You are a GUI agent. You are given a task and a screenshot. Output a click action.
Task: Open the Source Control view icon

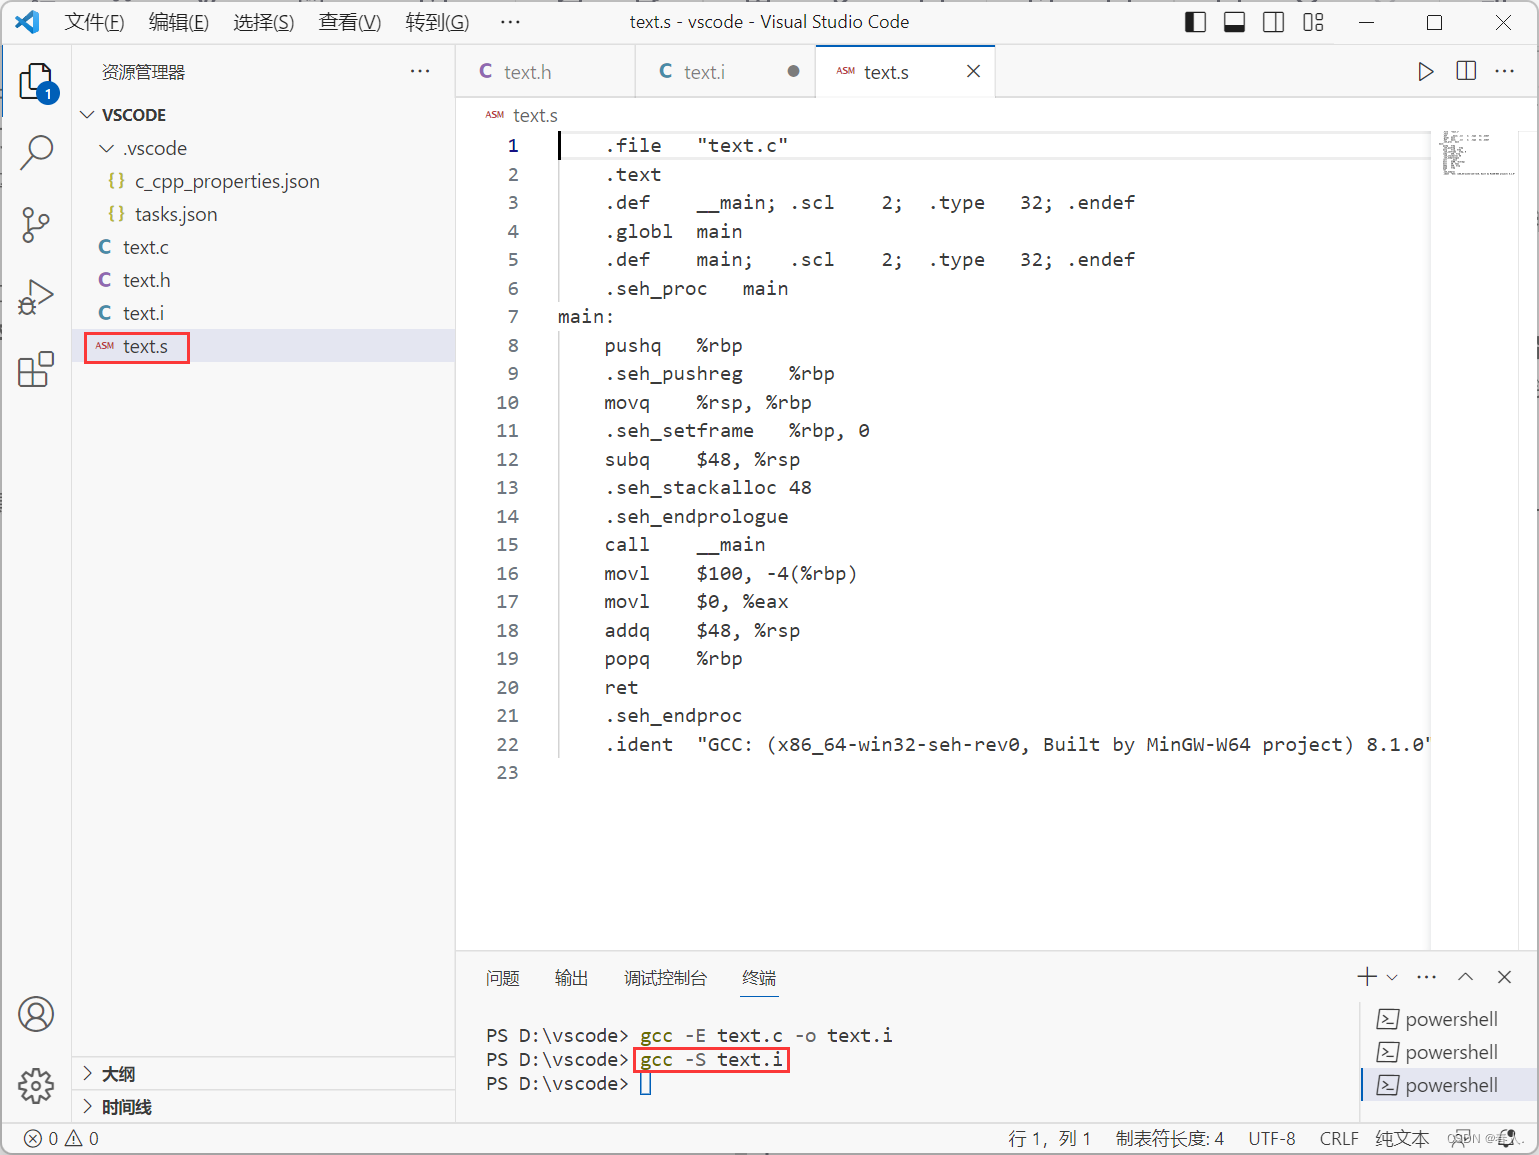36,225
